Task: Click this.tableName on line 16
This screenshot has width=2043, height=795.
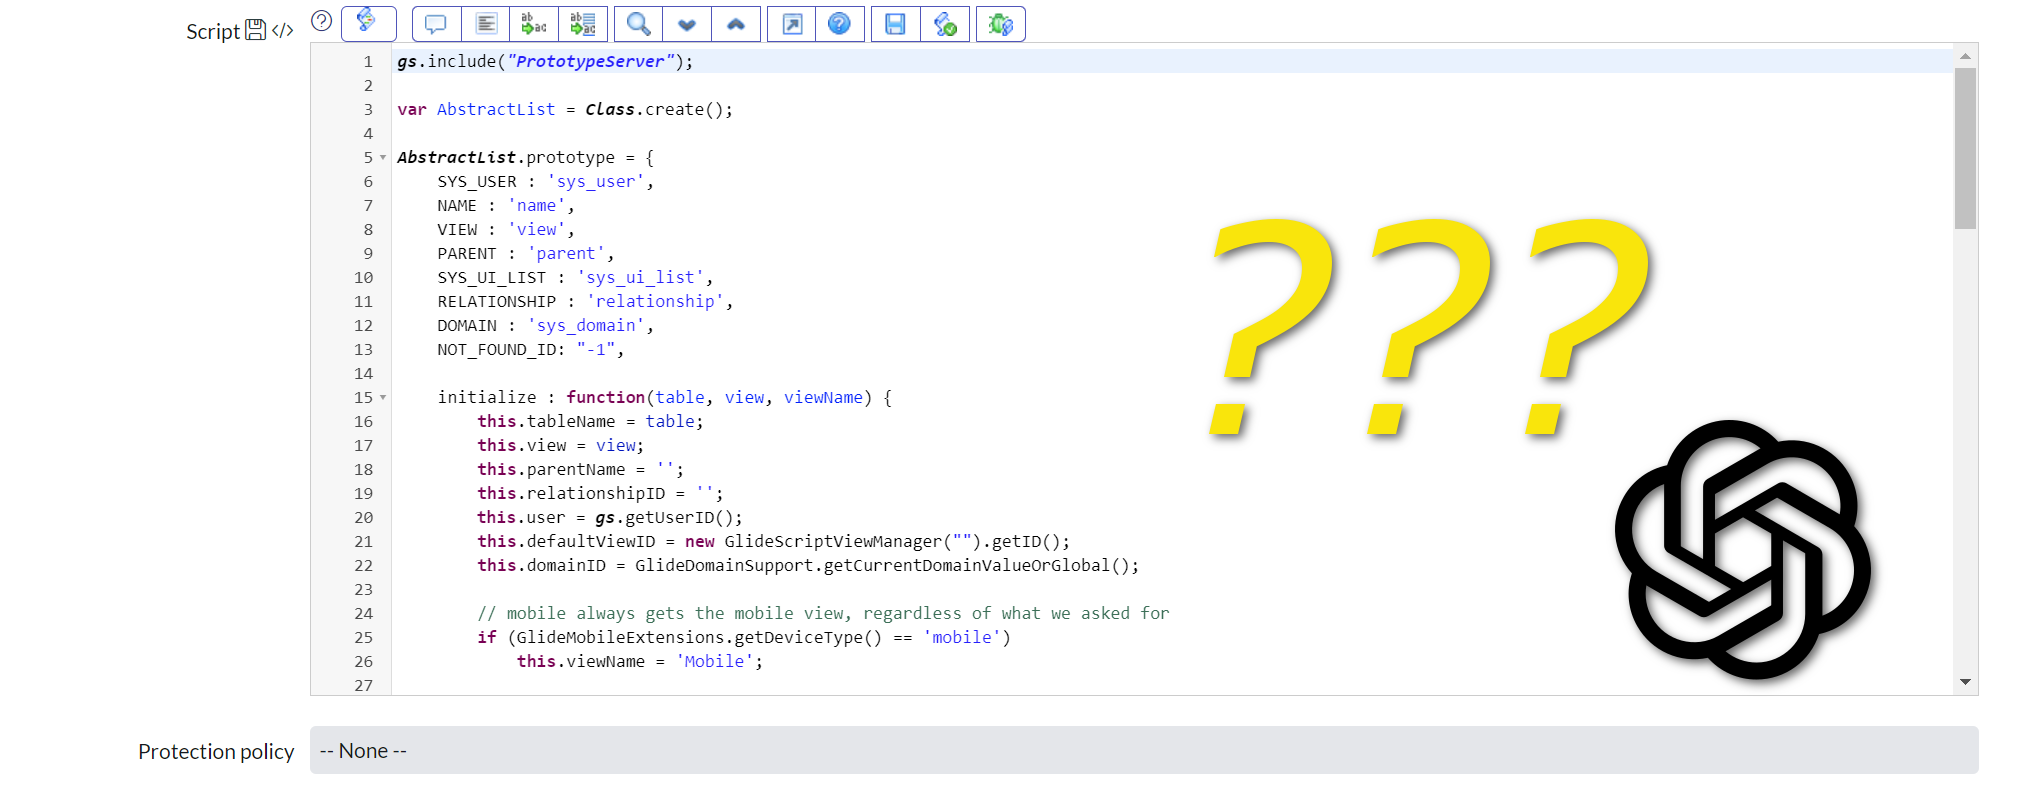Action: [x=546, y=422]
